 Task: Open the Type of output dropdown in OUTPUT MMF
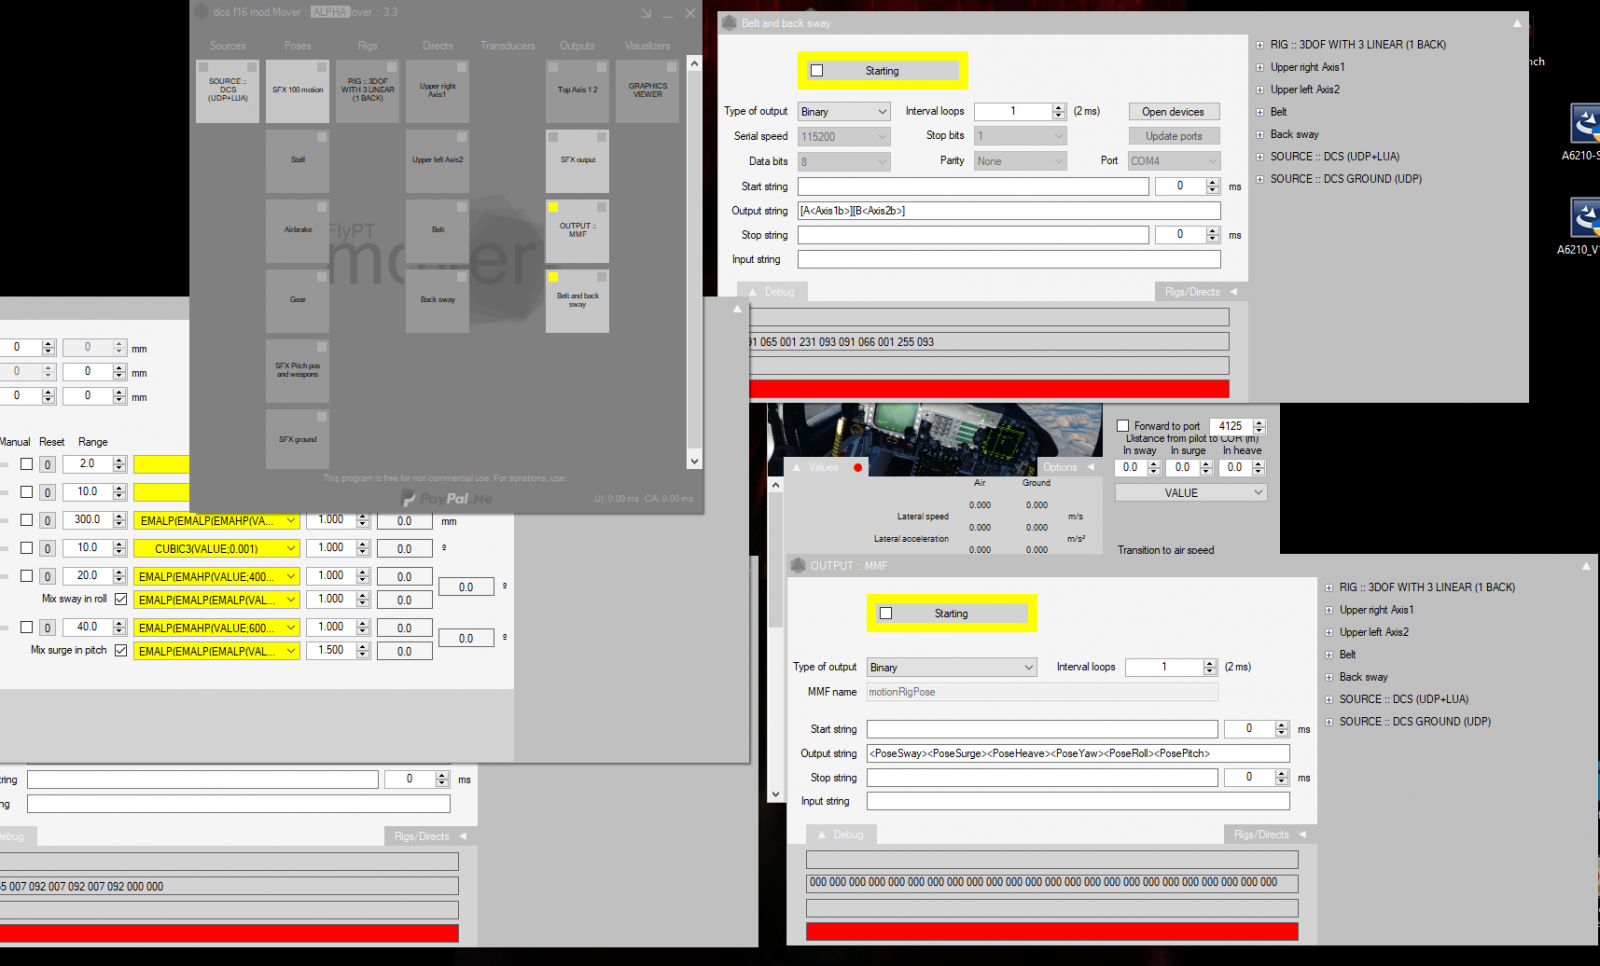pos(951,667)
